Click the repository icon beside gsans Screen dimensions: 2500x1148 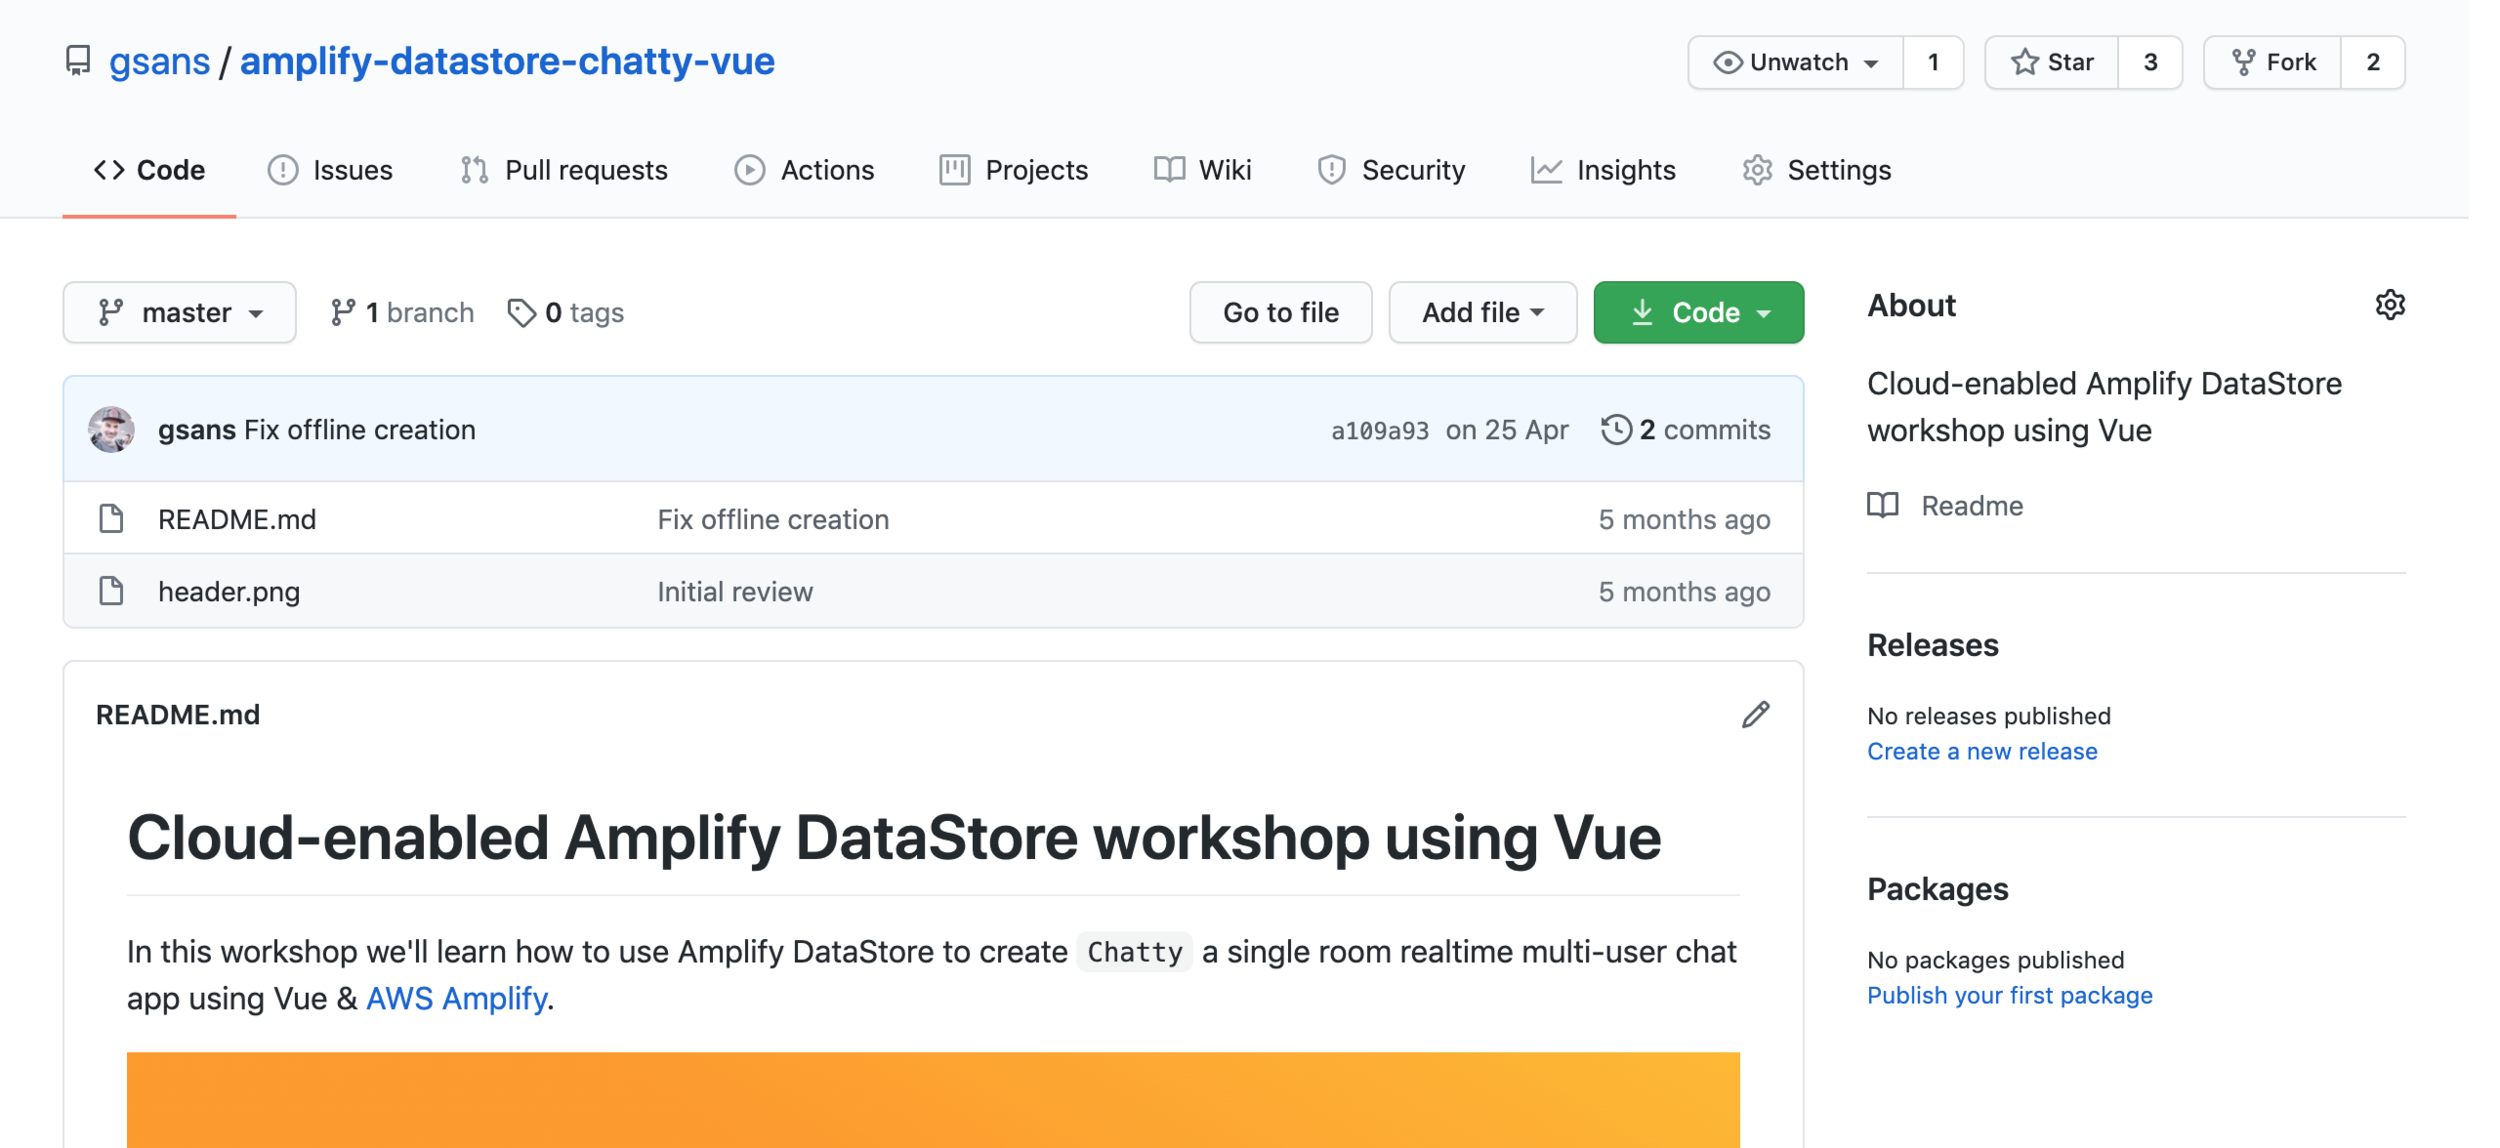point(78,61)
